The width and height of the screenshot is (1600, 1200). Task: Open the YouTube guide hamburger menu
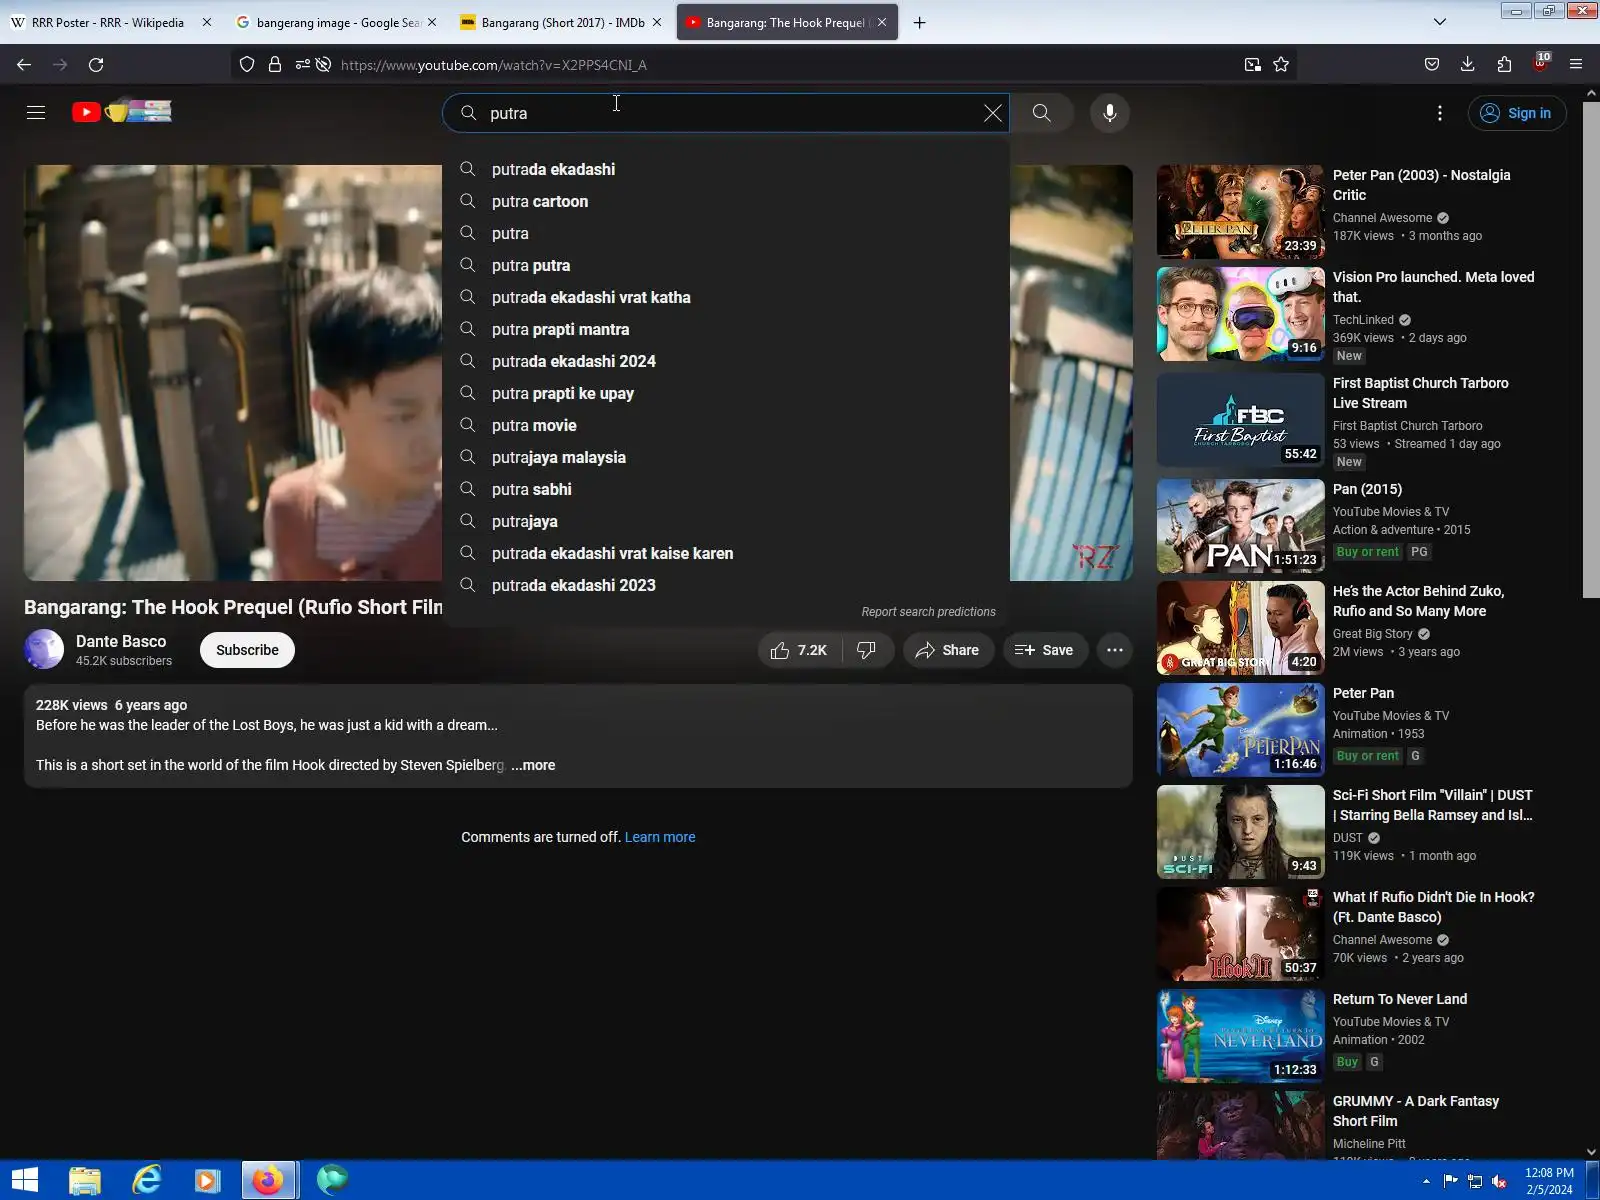pyautogui.click(x=36, y=112)
